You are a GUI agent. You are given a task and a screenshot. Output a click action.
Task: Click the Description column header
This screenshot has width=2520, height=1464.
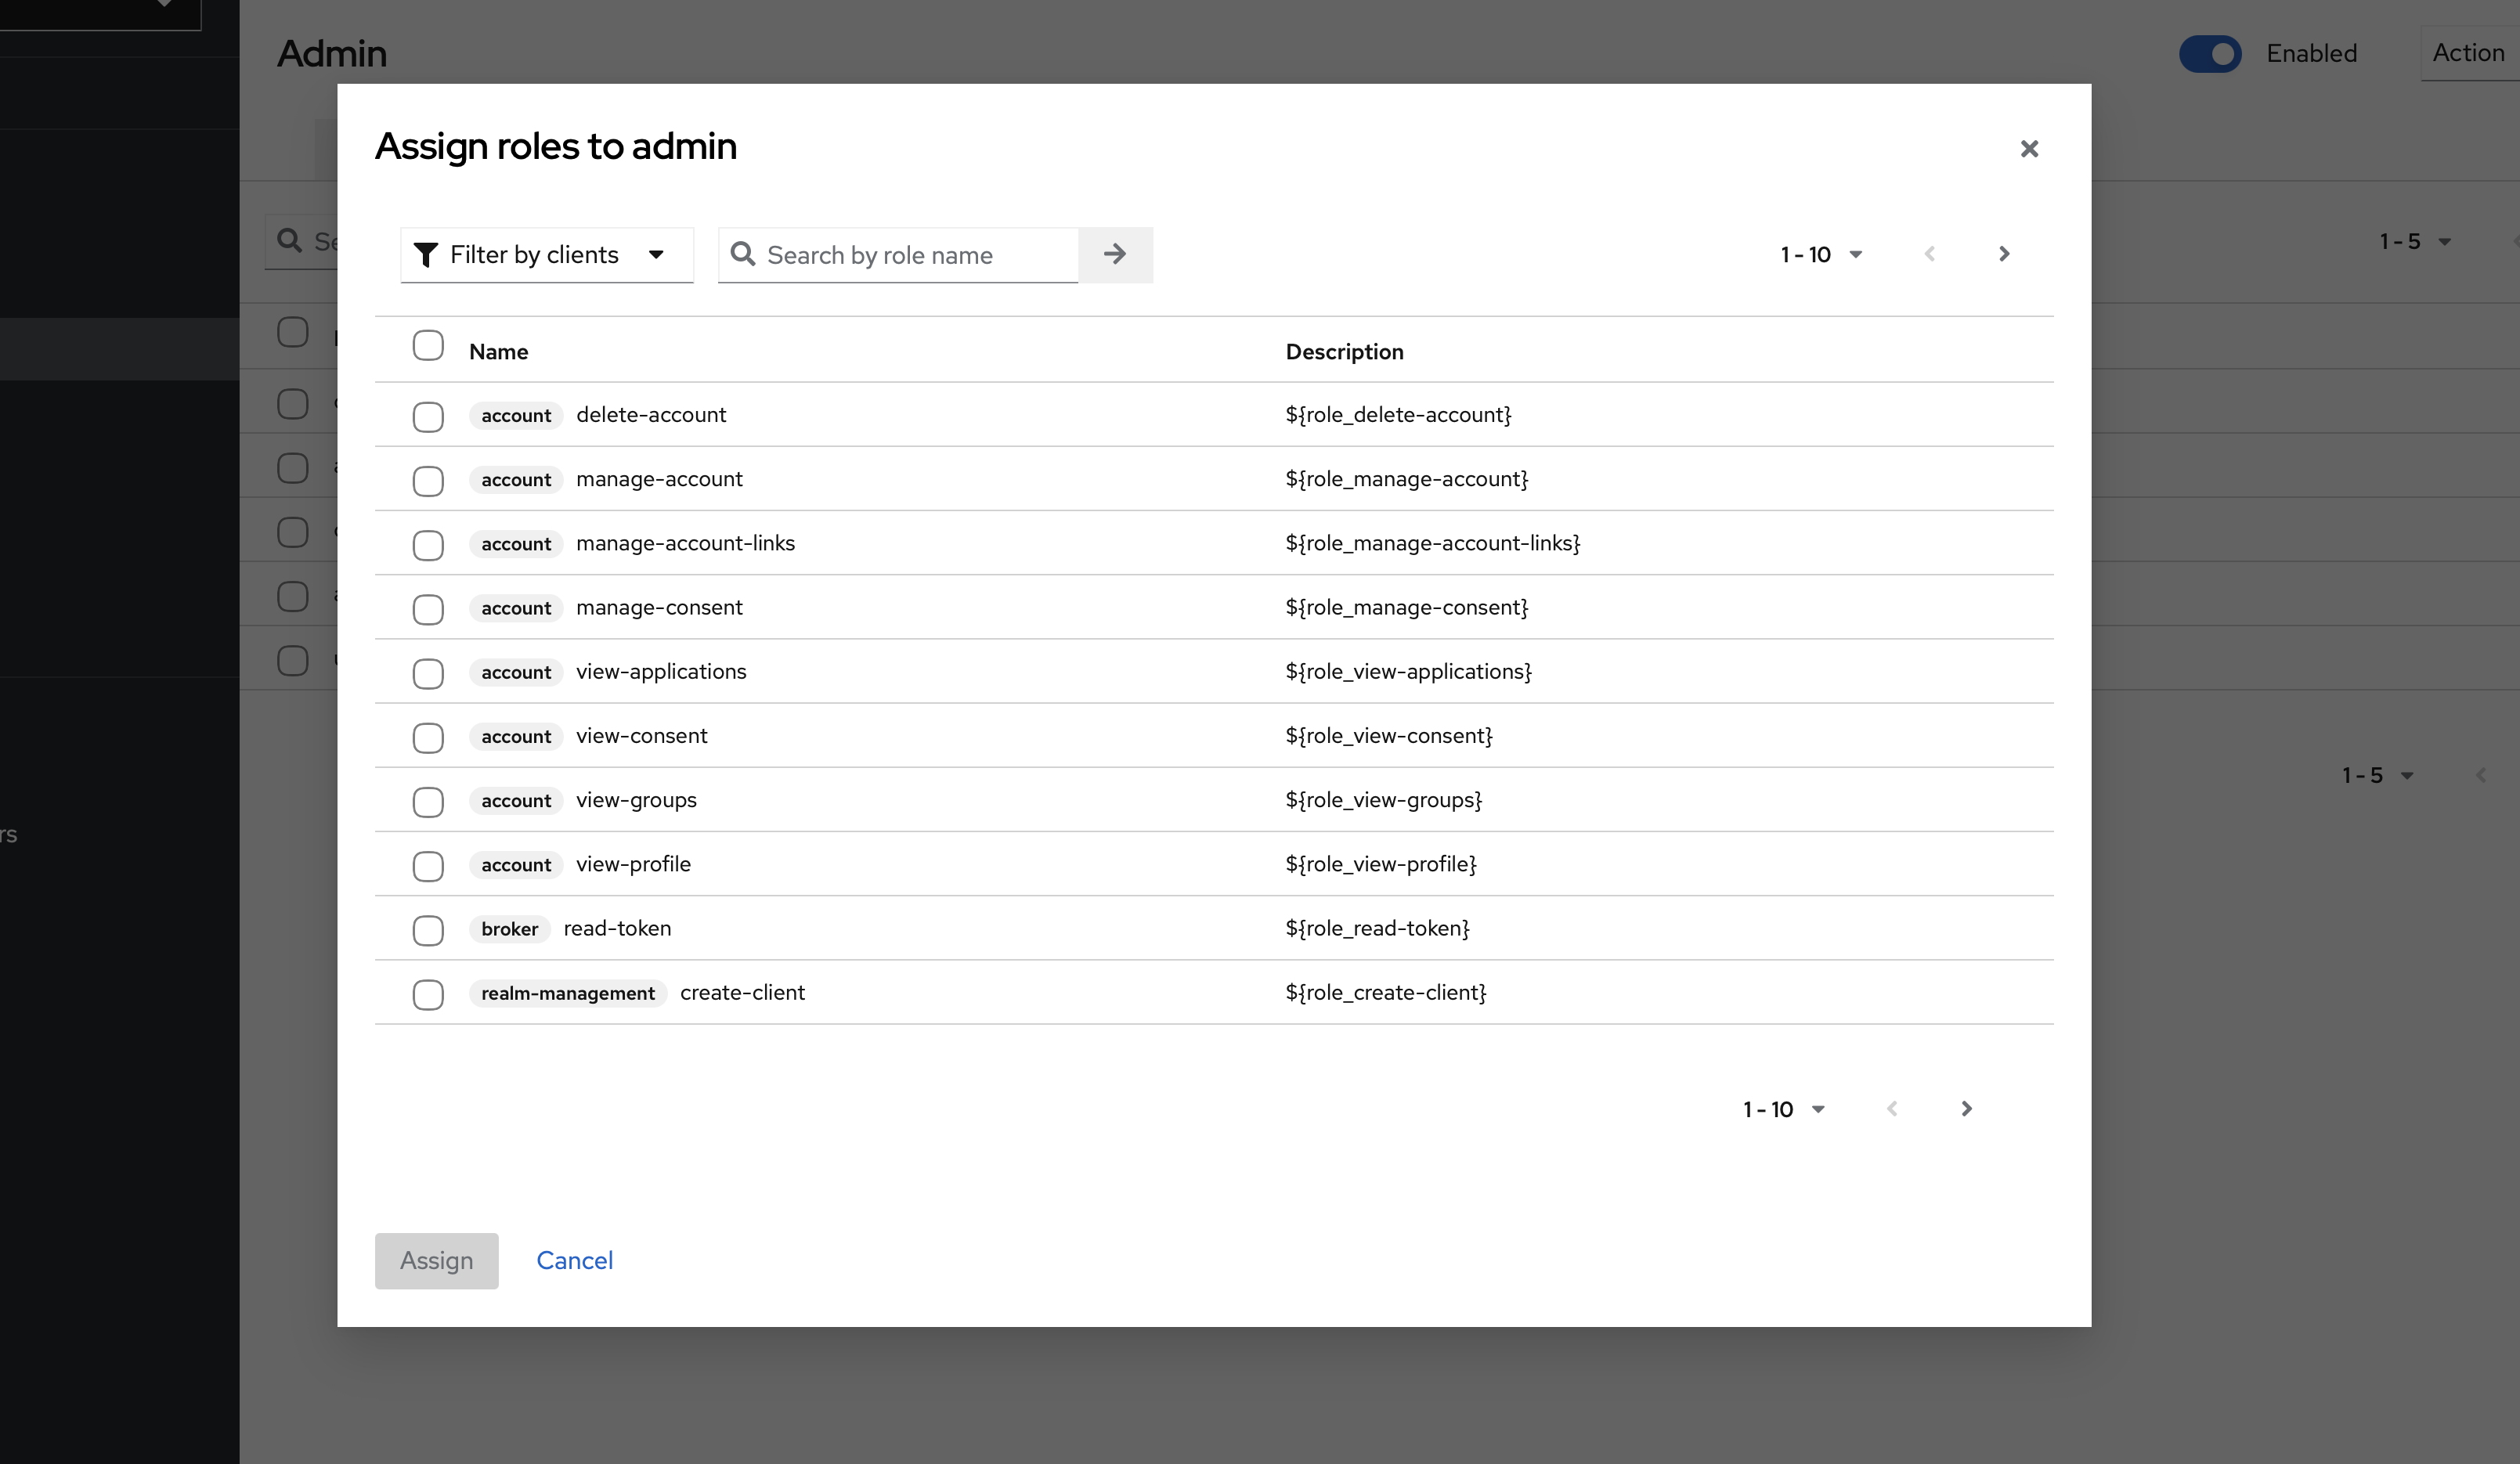tap(1345, 352)
